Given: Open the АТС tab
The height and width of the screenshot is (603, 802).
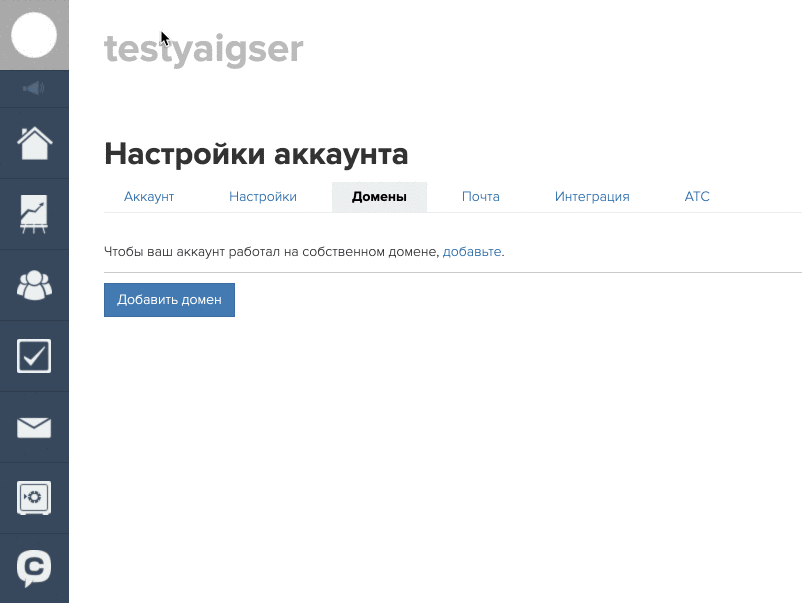Looking at the screenshot, I should pos(697,197).
